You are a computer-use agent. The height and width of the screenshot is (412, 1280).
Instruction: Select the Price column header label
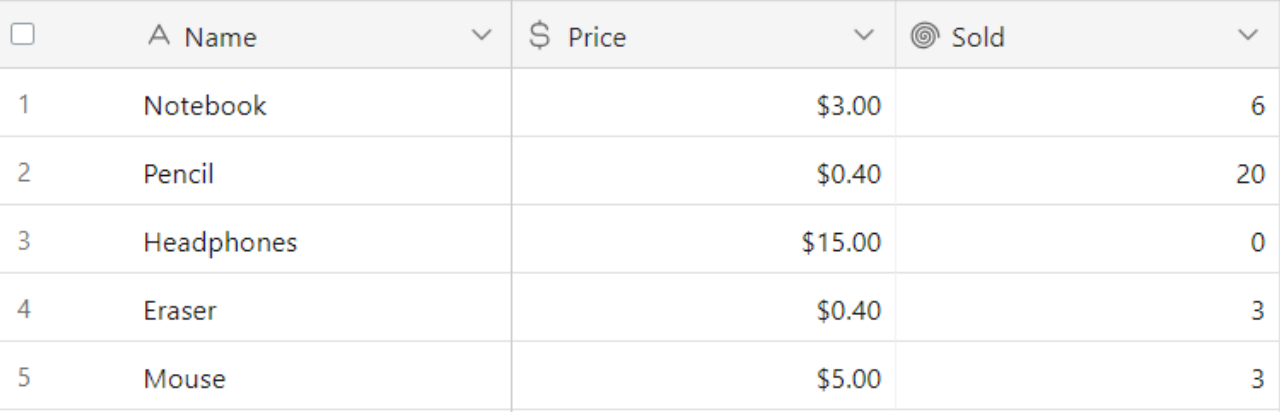pos(597,37)
